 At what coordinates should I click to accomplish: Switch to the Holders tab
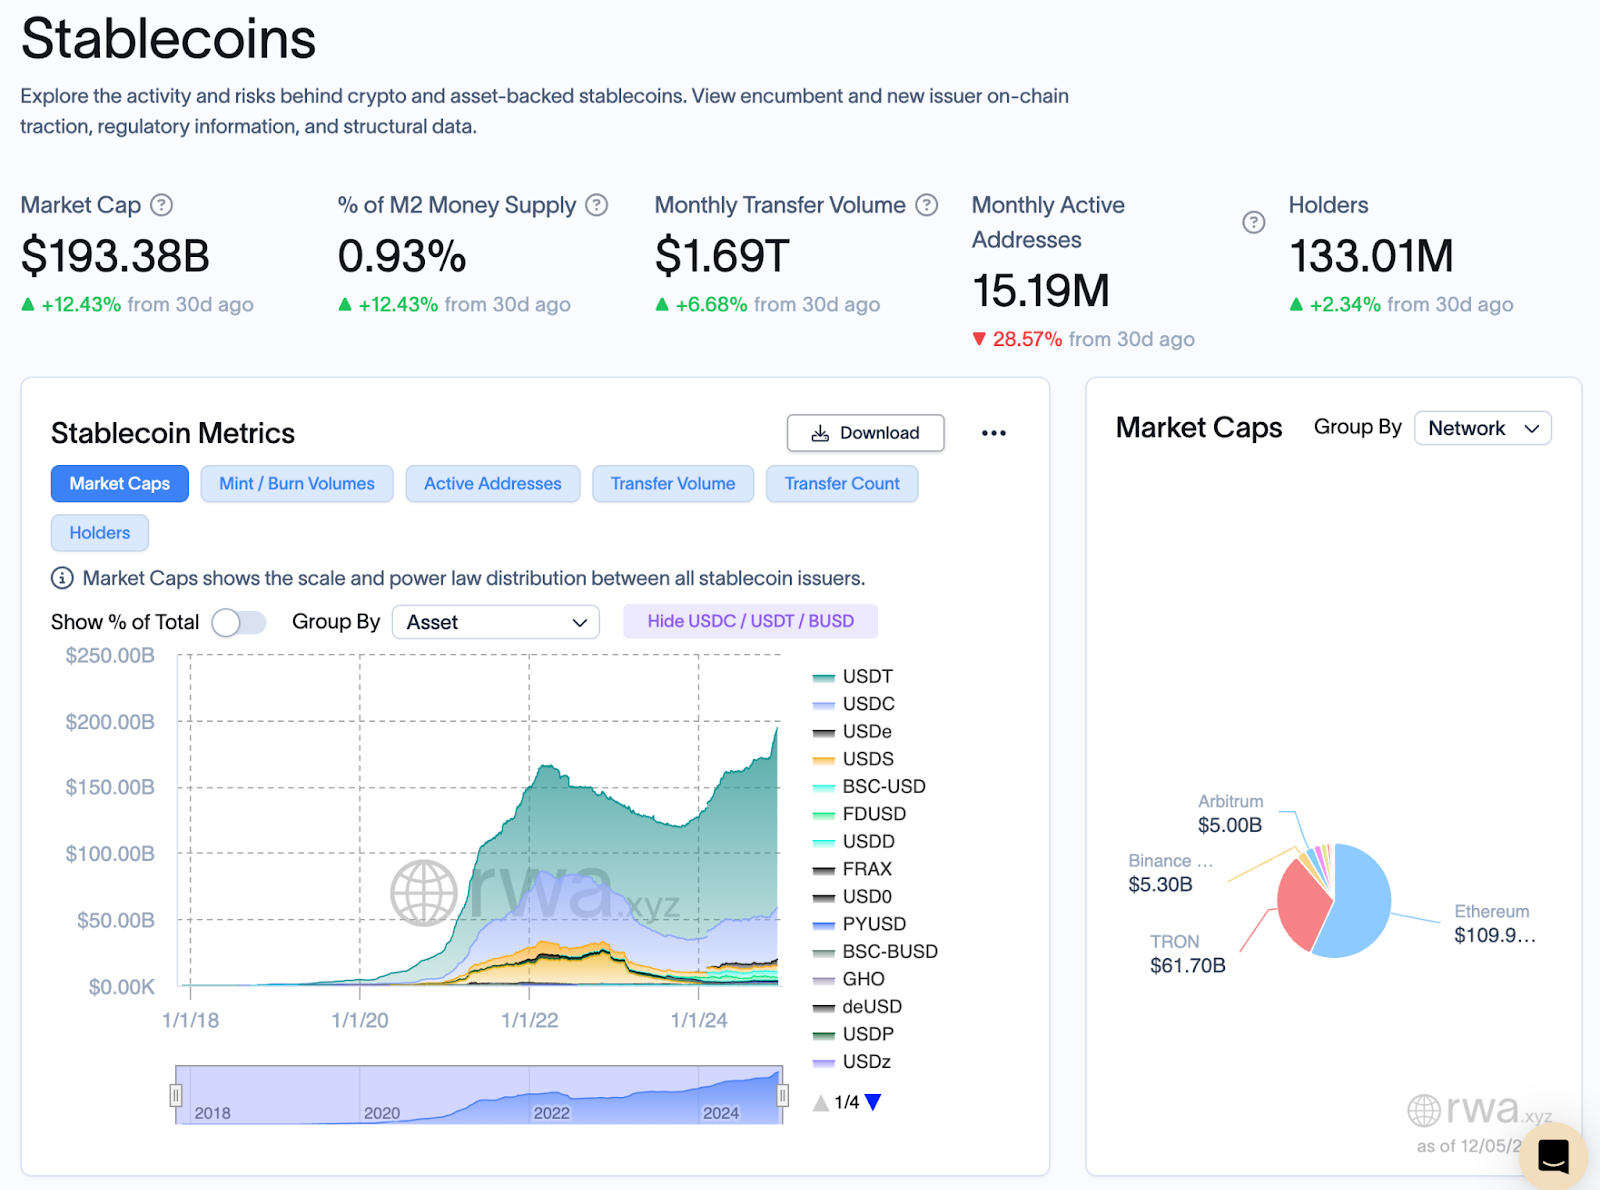100,533
